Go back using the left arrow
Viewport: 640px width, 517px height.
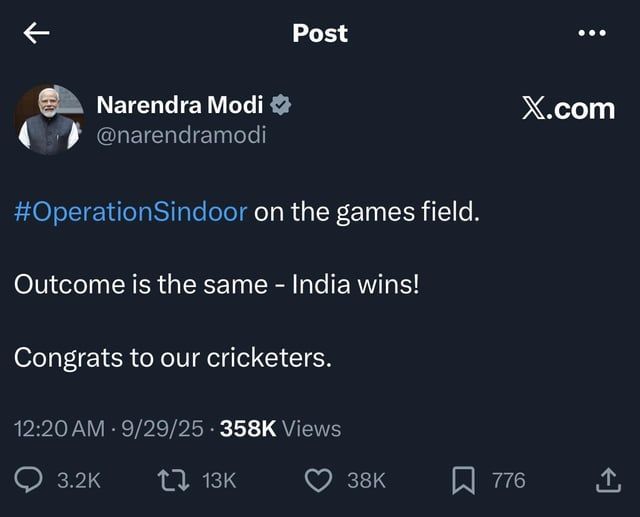click(36, 33)
